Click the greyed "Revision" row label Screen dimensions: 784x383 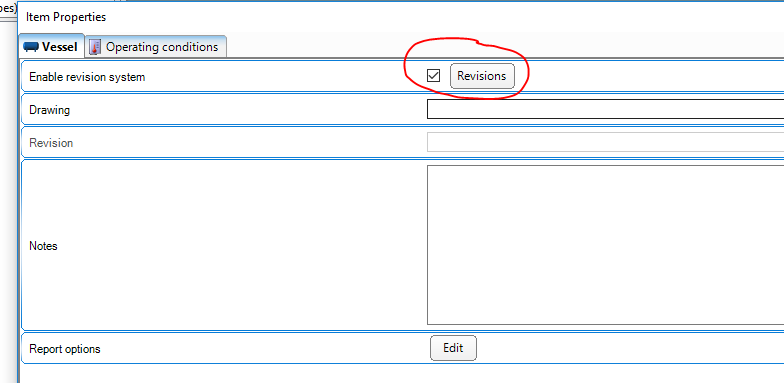(x=51, y=143)
